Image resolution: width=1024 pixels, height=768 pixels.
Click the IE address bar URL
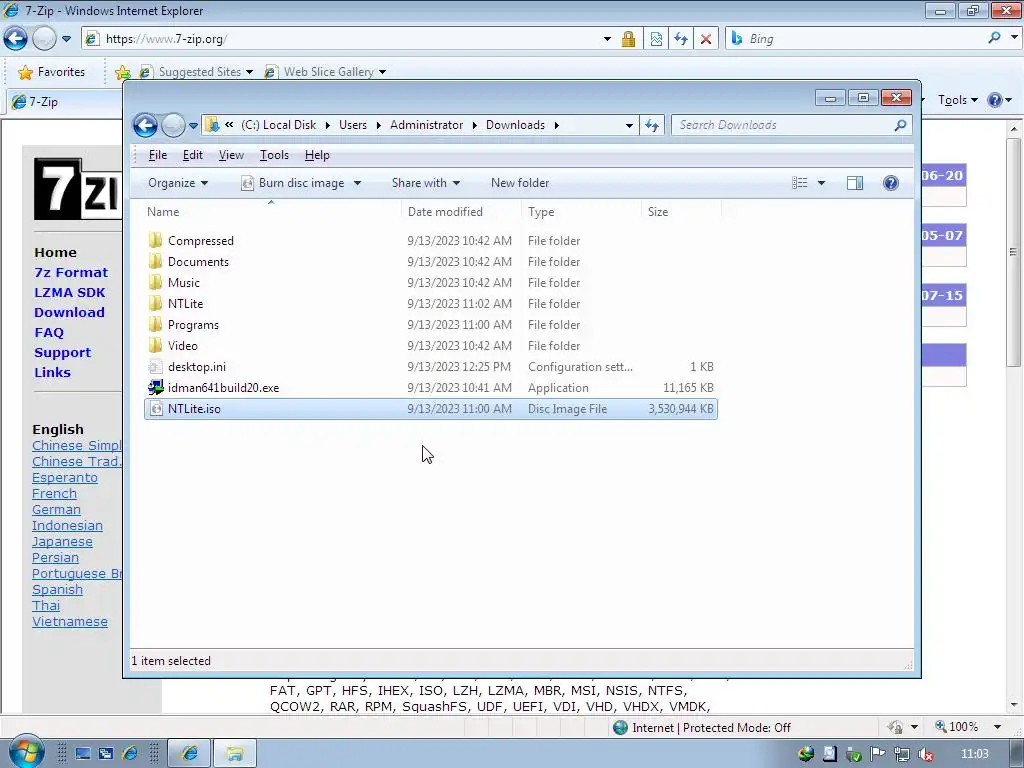(167, 39)
